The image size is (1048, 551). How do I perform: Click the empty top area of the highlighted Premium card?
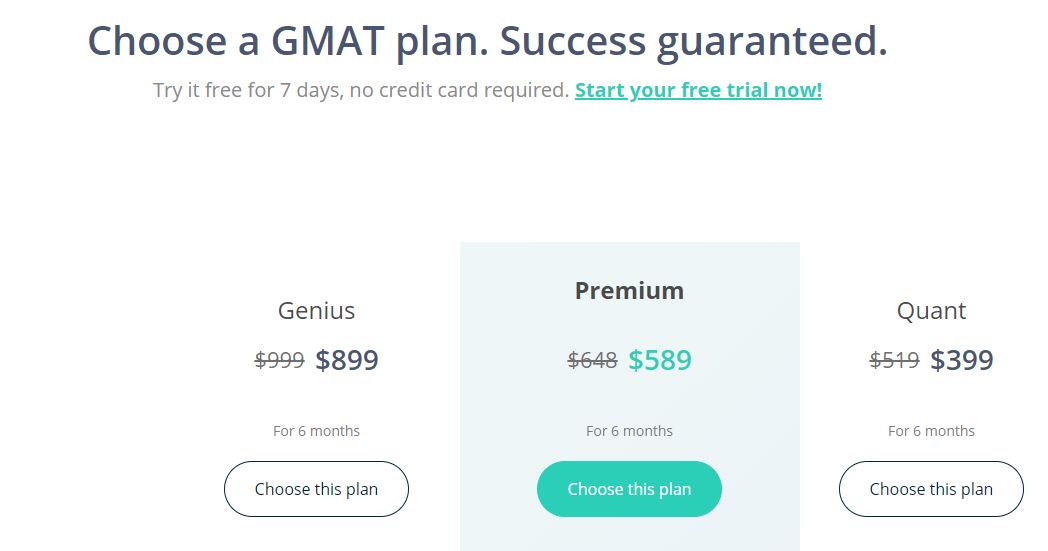(629, 258)
